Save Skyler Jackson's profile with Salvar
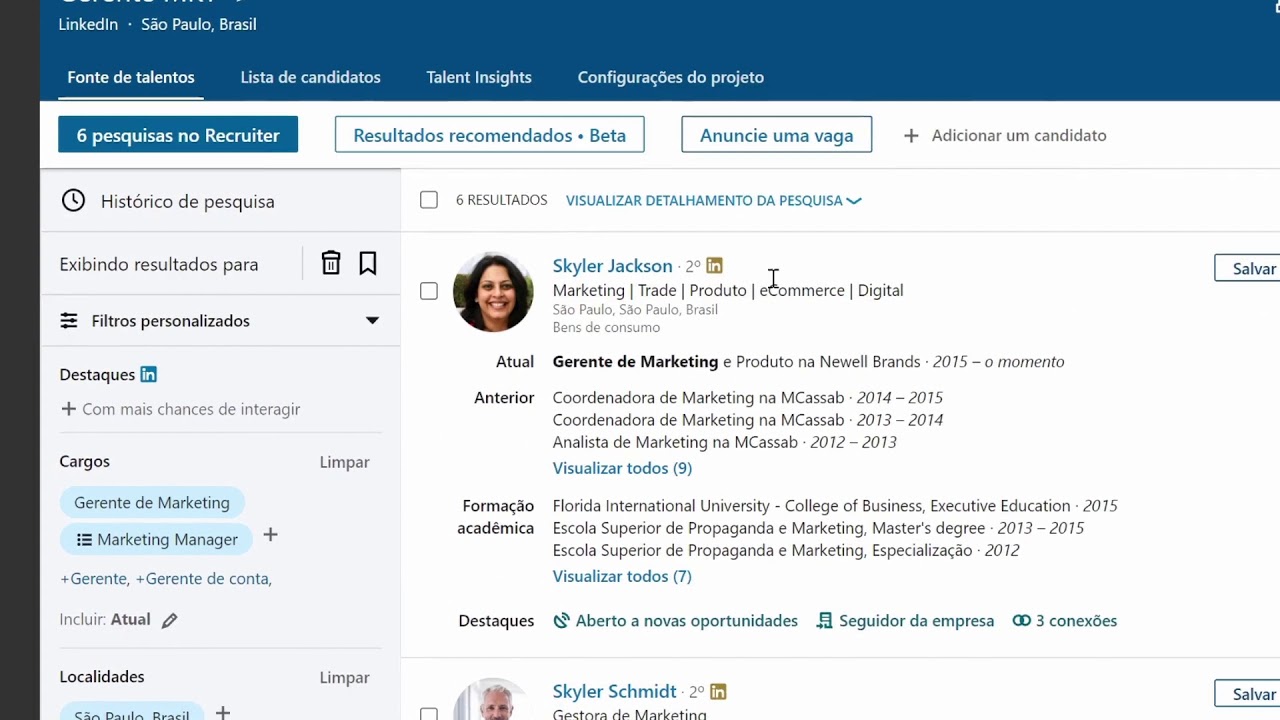 coord(1248,268)
